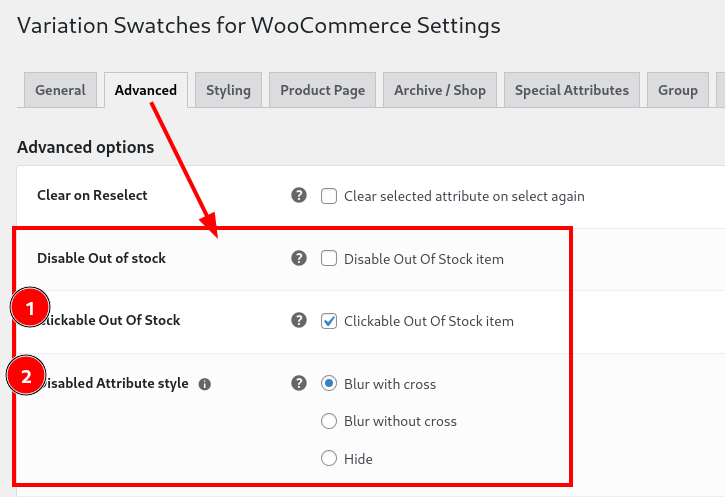This screenshot has width=725, height=497.
Task: Open the Styling tab
Action: 228,90
